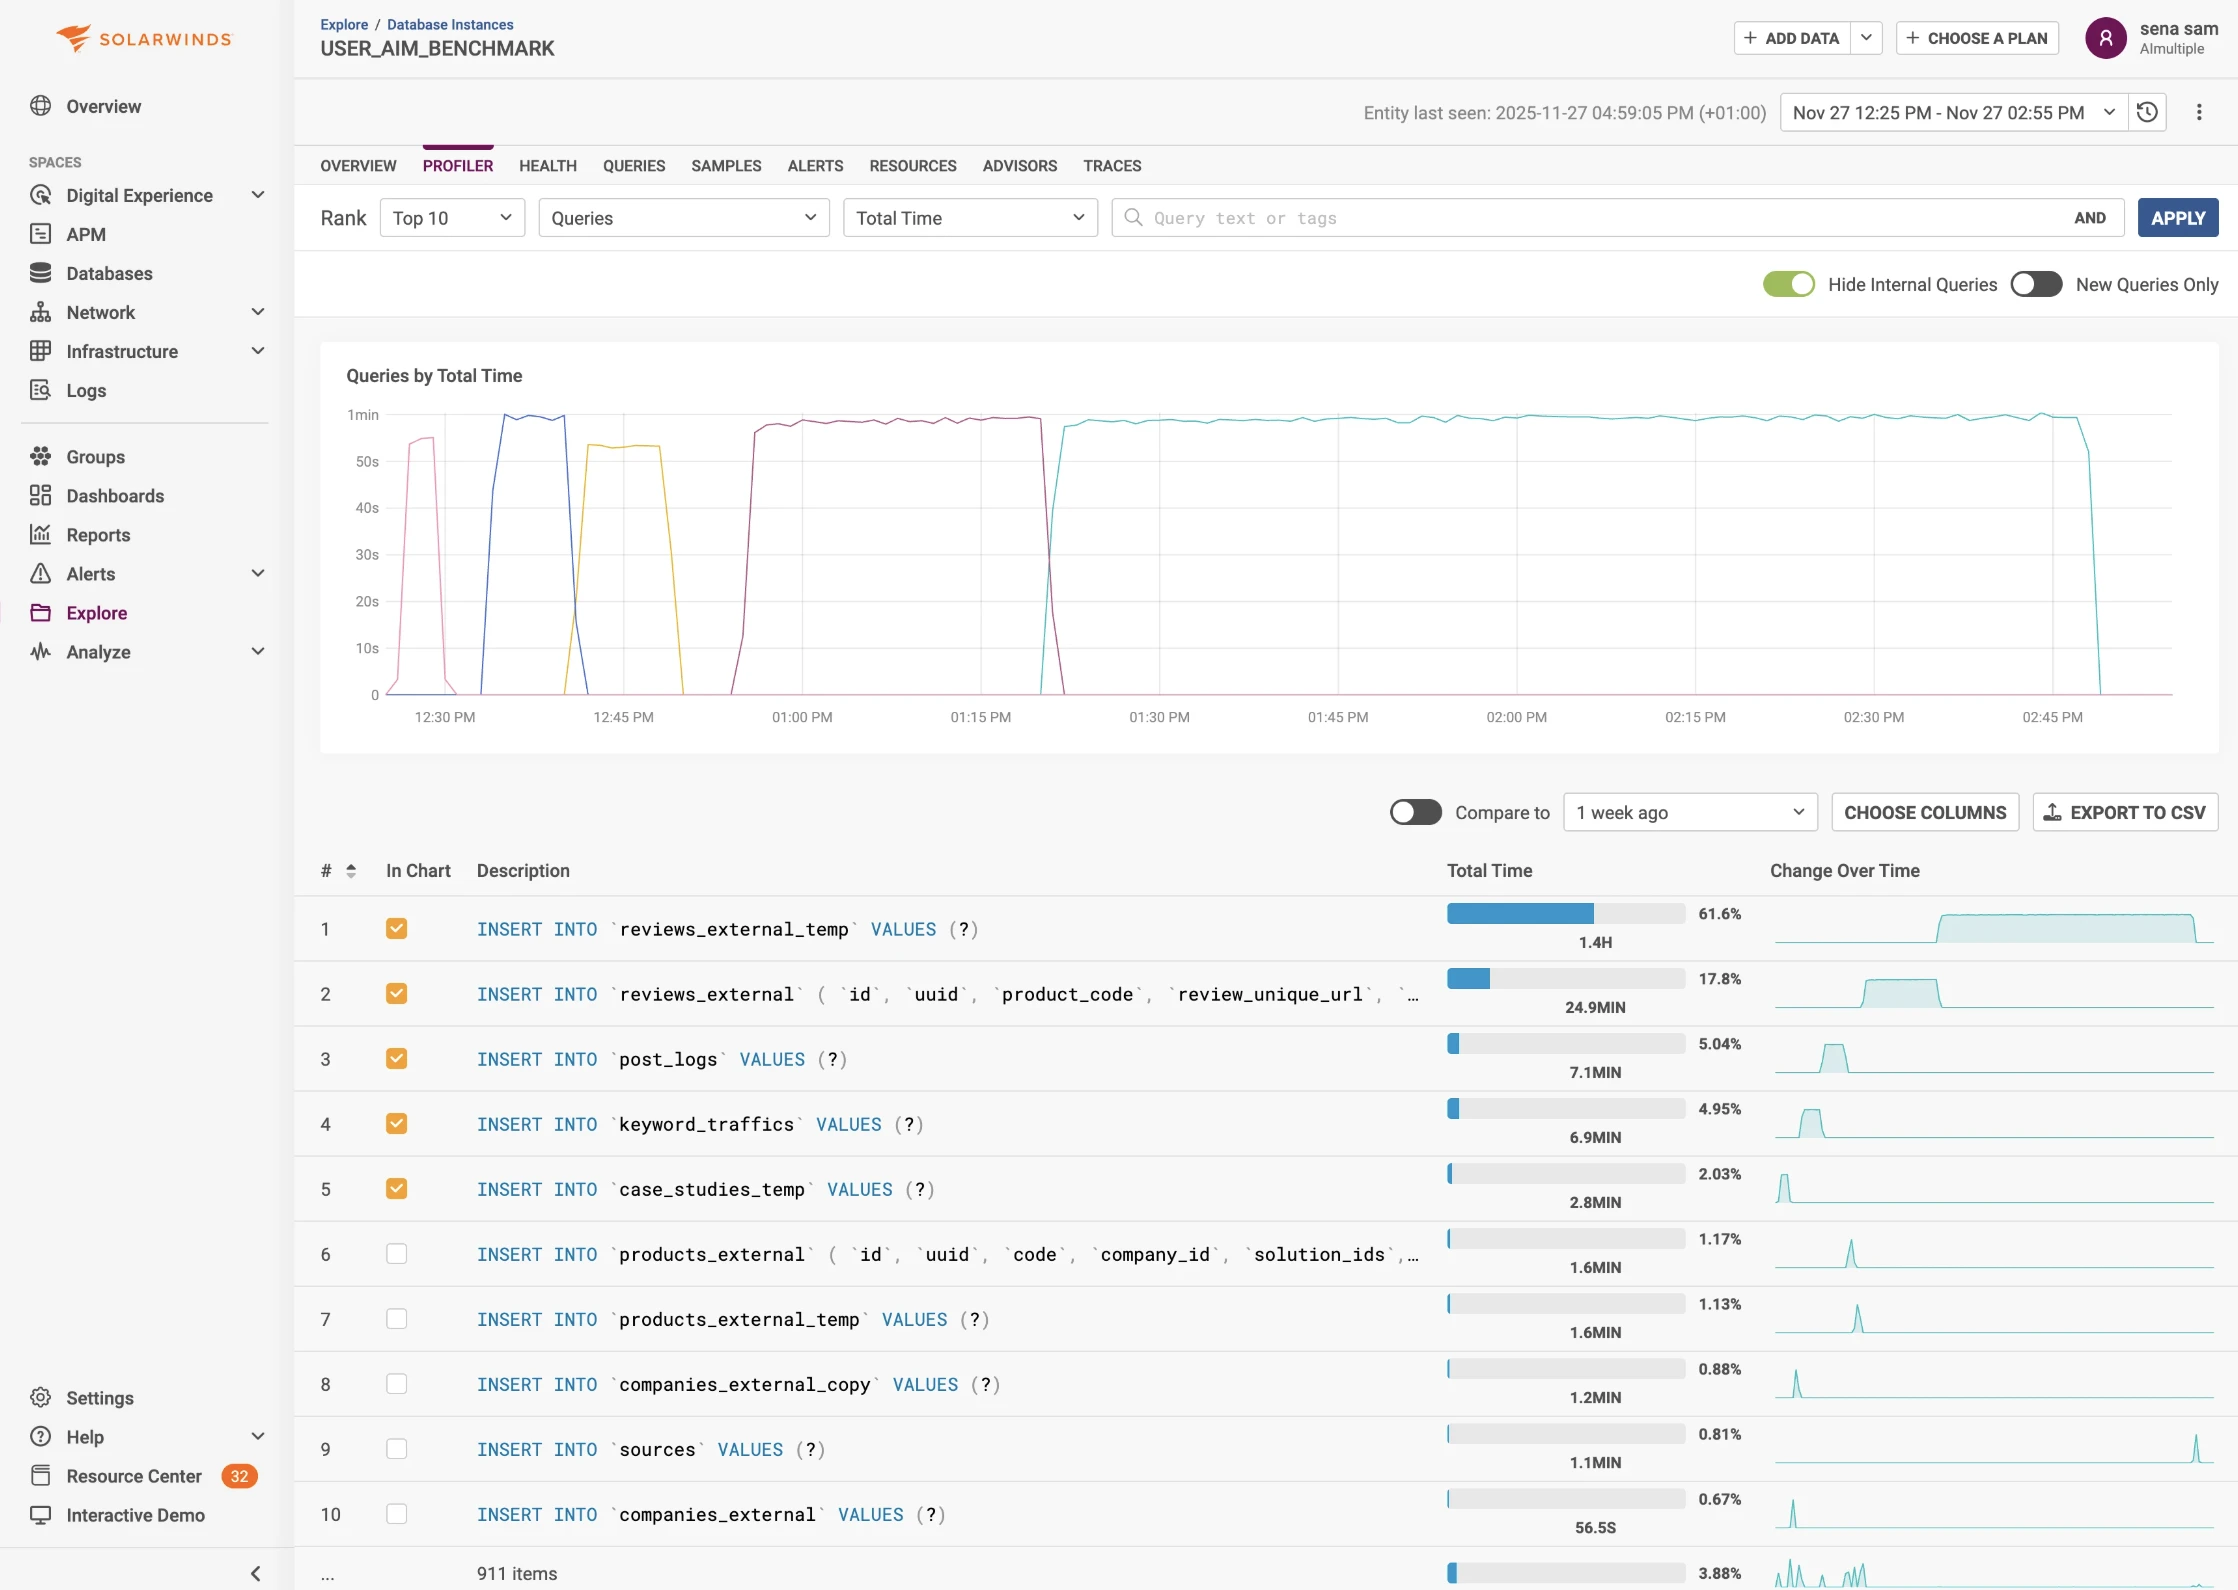Click the 5.04% total time bar
The height and width of the screenshot is (1590, 2238).
click(1566, 1043)
